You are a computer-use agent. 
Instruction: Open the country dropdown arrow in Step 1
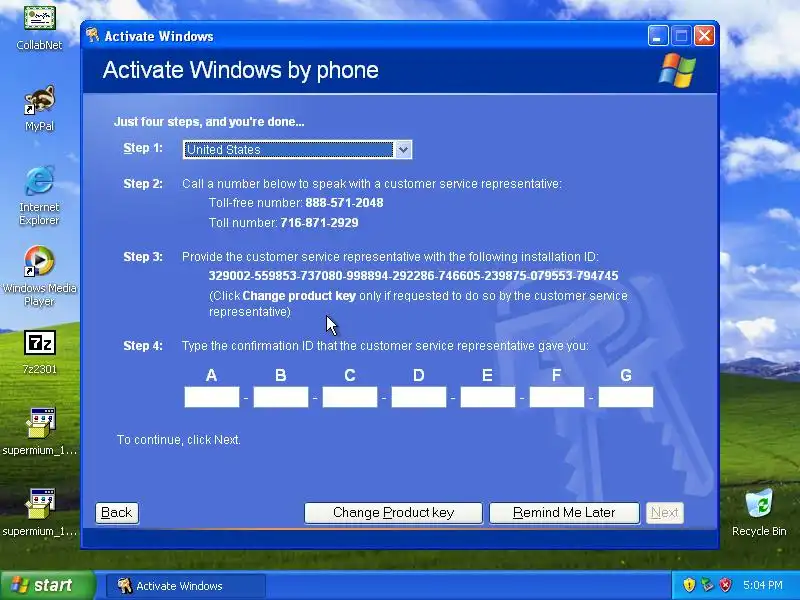coord(403,149)
